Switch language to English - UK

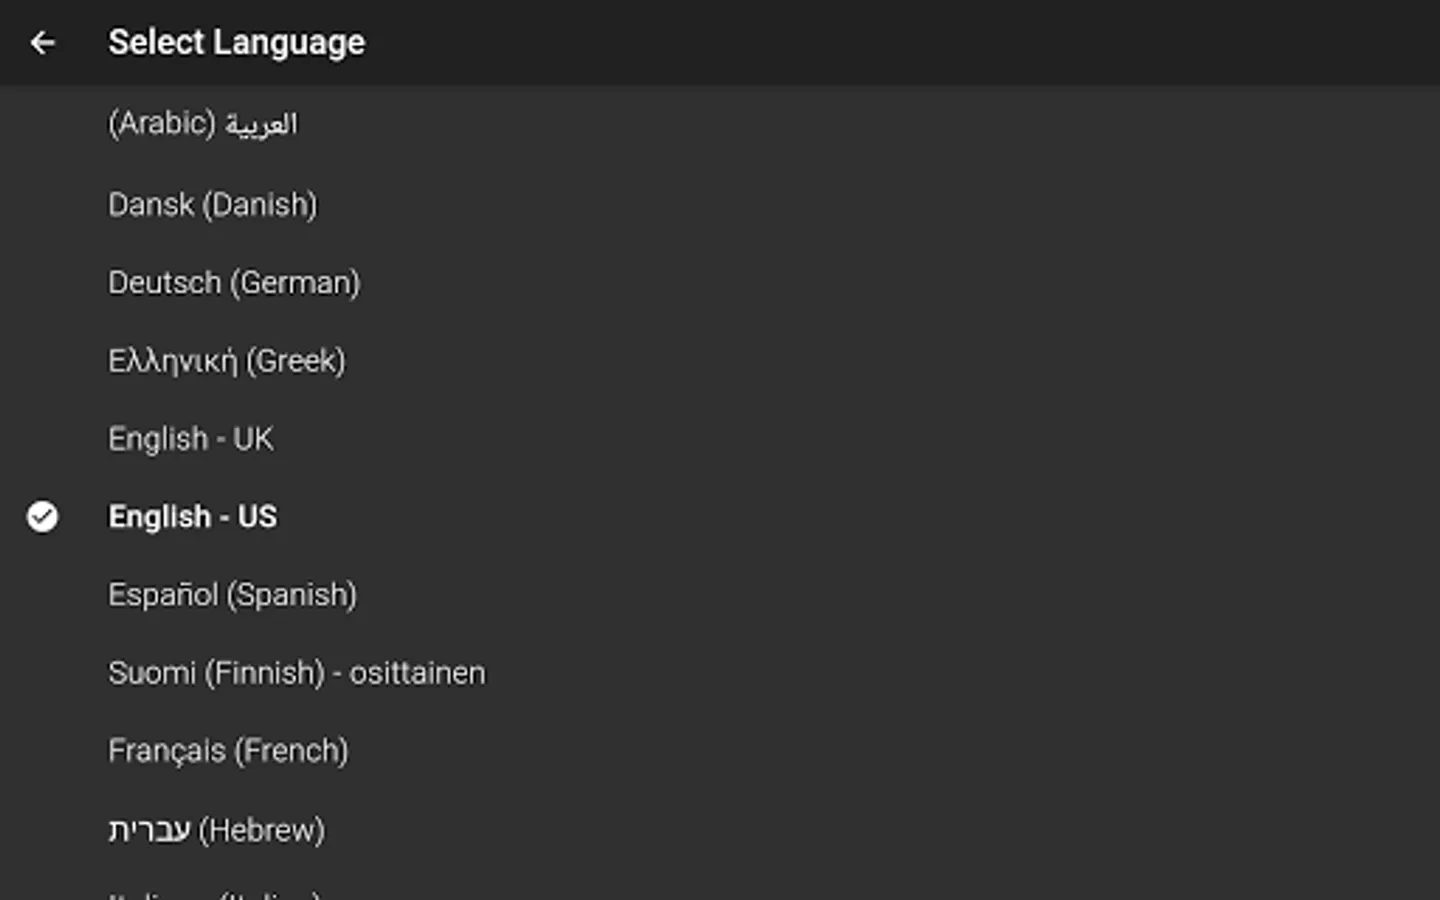pos(190,439)
